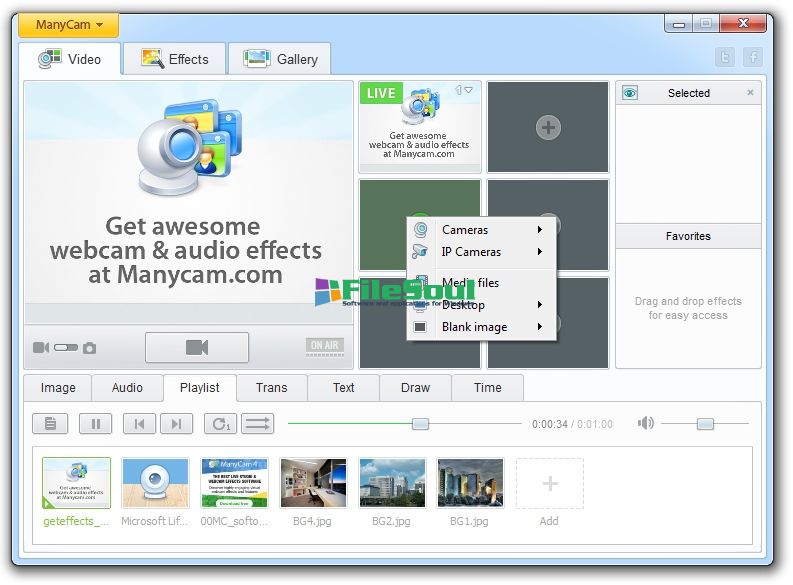The width and height of the screenshot is (793, 585).
Task: Switch to the Effects tab
Action: 175,59
